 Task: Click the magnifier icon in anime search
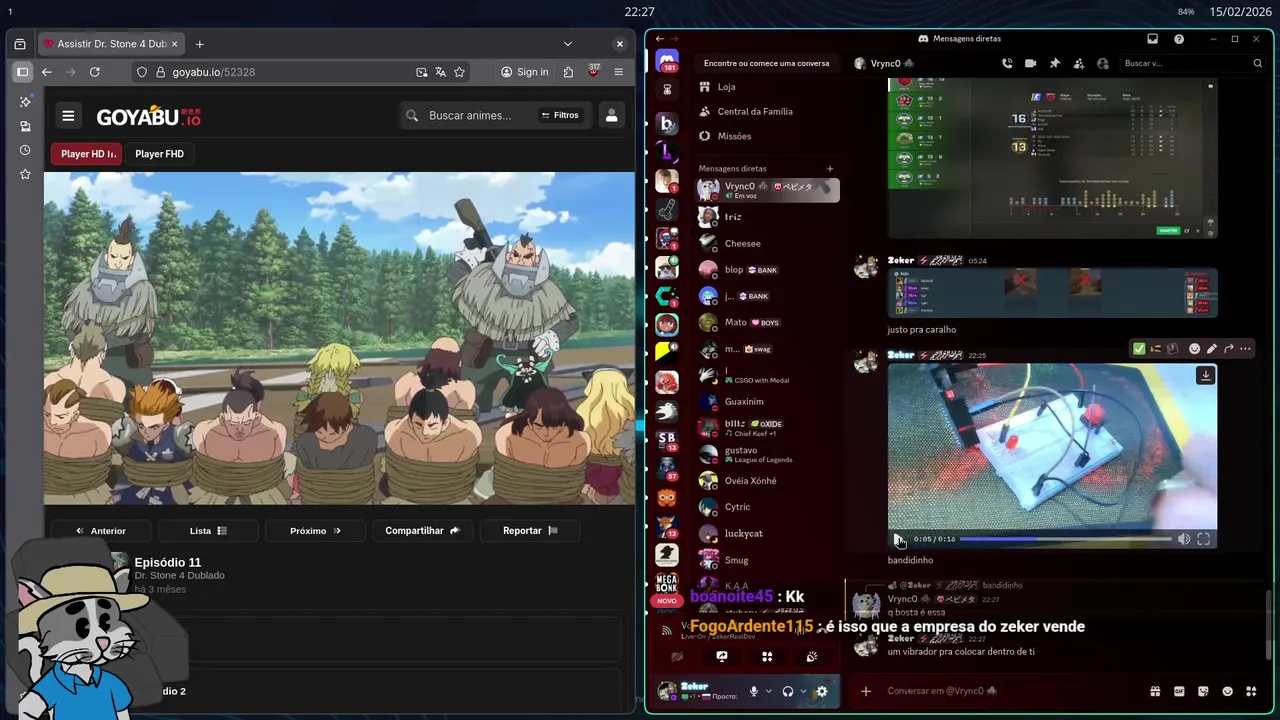click(412, 116)
